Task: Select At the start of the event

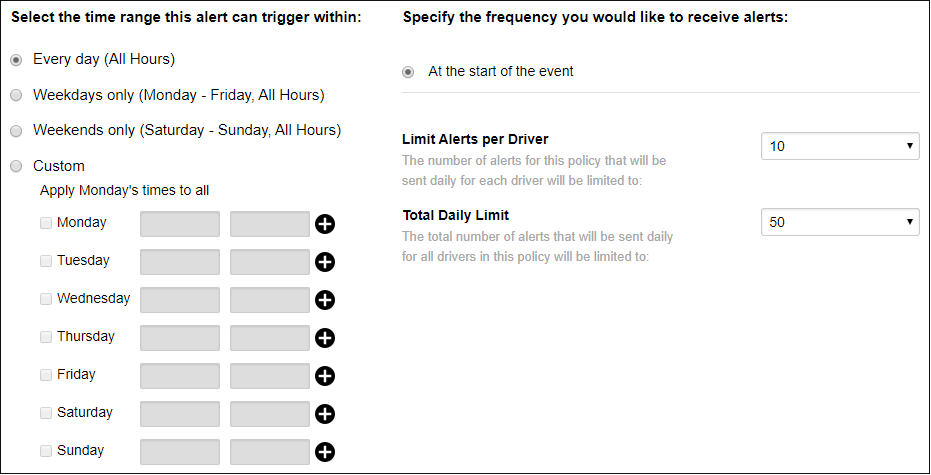Action: (408, 72)
